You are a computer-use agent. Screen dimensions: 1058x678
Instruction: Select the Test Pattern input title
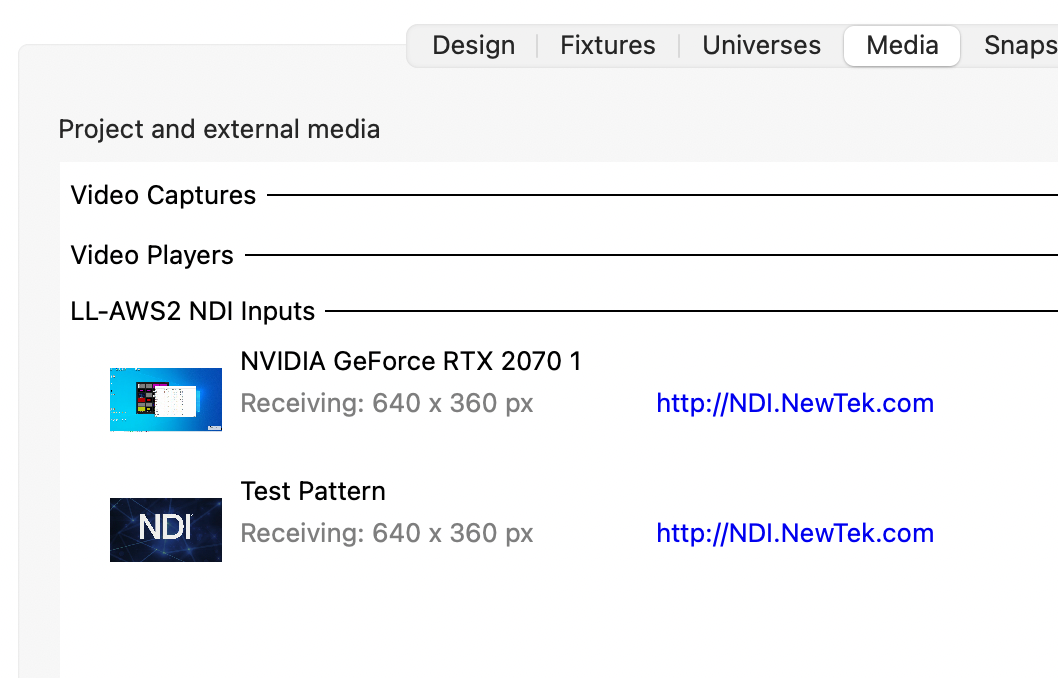313,491
